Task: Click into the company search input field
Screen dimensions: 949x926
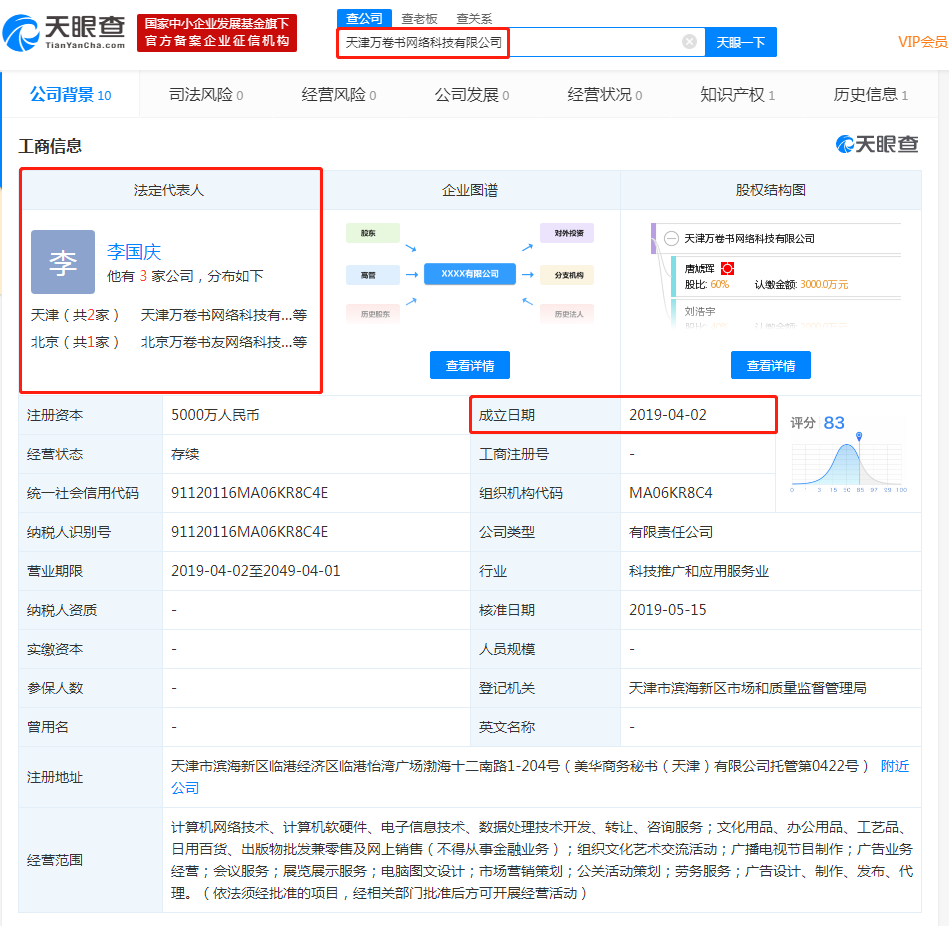Action: click(x=521, y=42)
